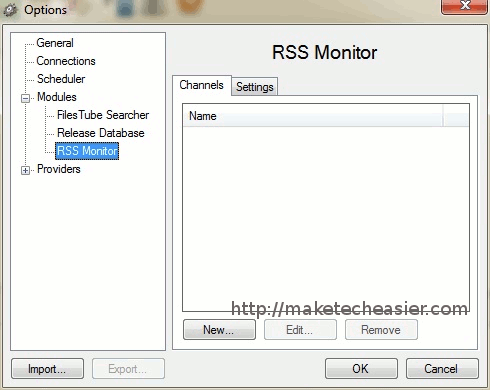Viewport: 490px width, 390px height.
Task: Cancel the Options dialog
Action: pos(442,369)
